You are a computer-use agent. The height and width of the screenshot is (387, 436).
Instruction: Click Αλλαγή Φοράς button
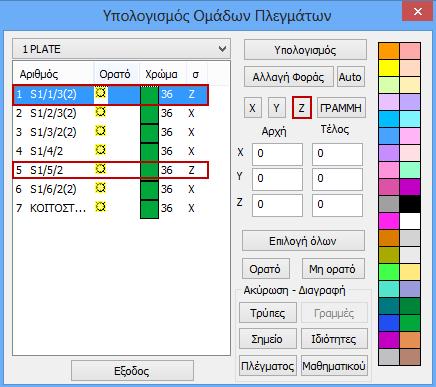[288, 77]
